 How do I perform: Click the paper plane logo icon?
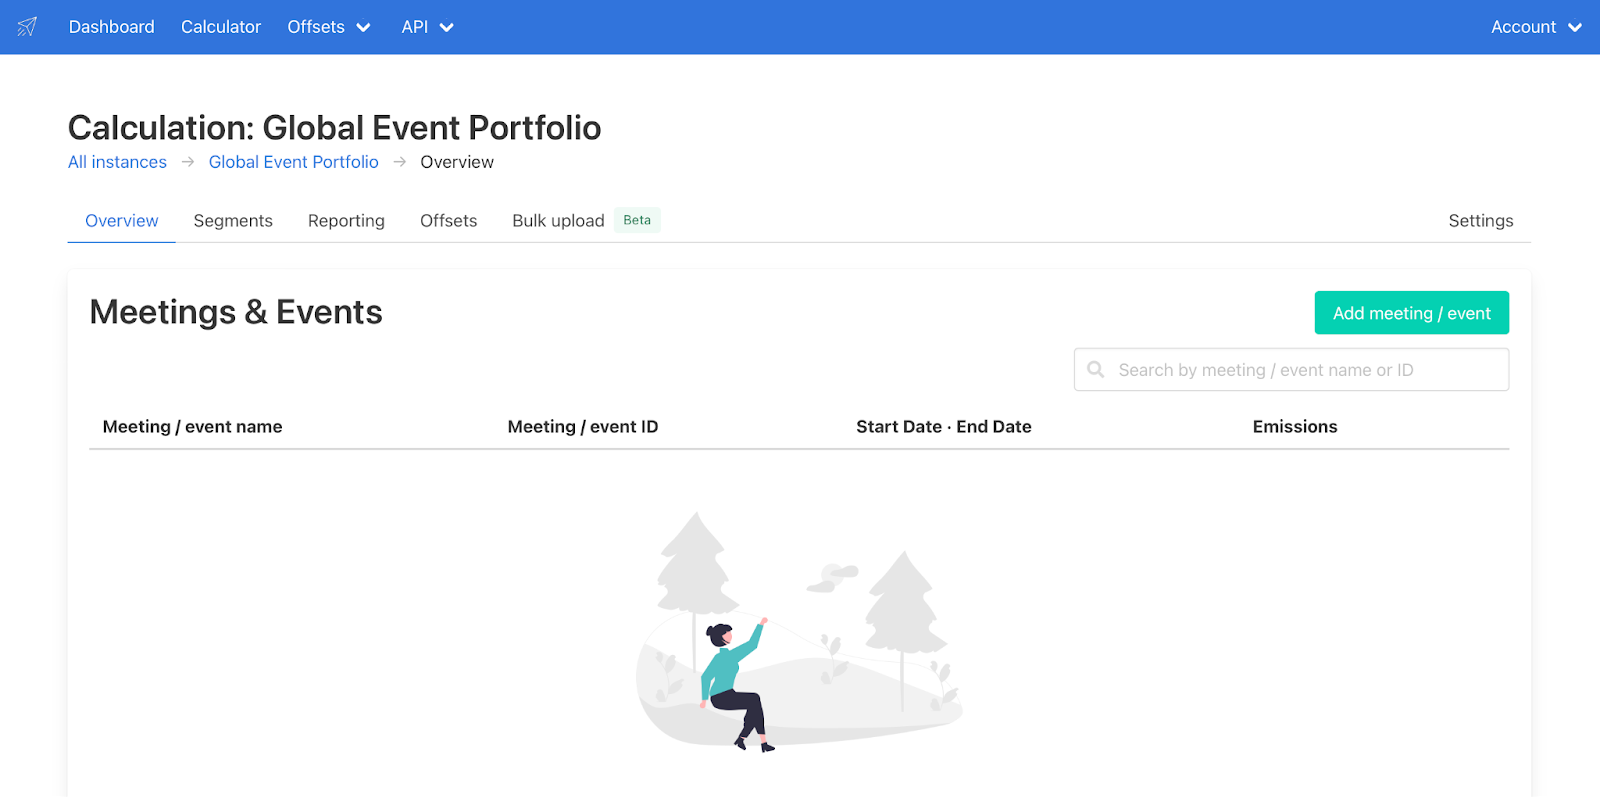pyautogui.click(x=27, y=27)
